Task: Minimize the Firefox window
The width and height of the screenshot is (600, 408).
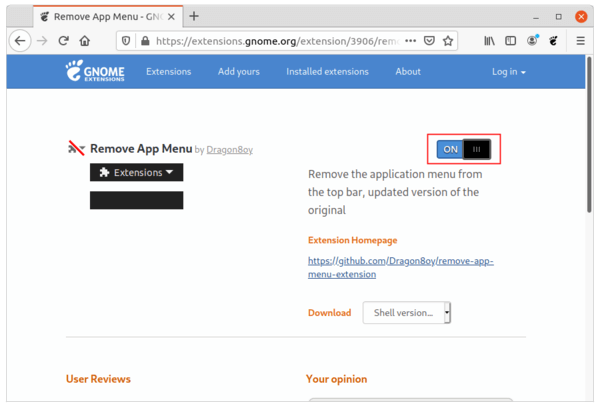Action: [536, 17]
